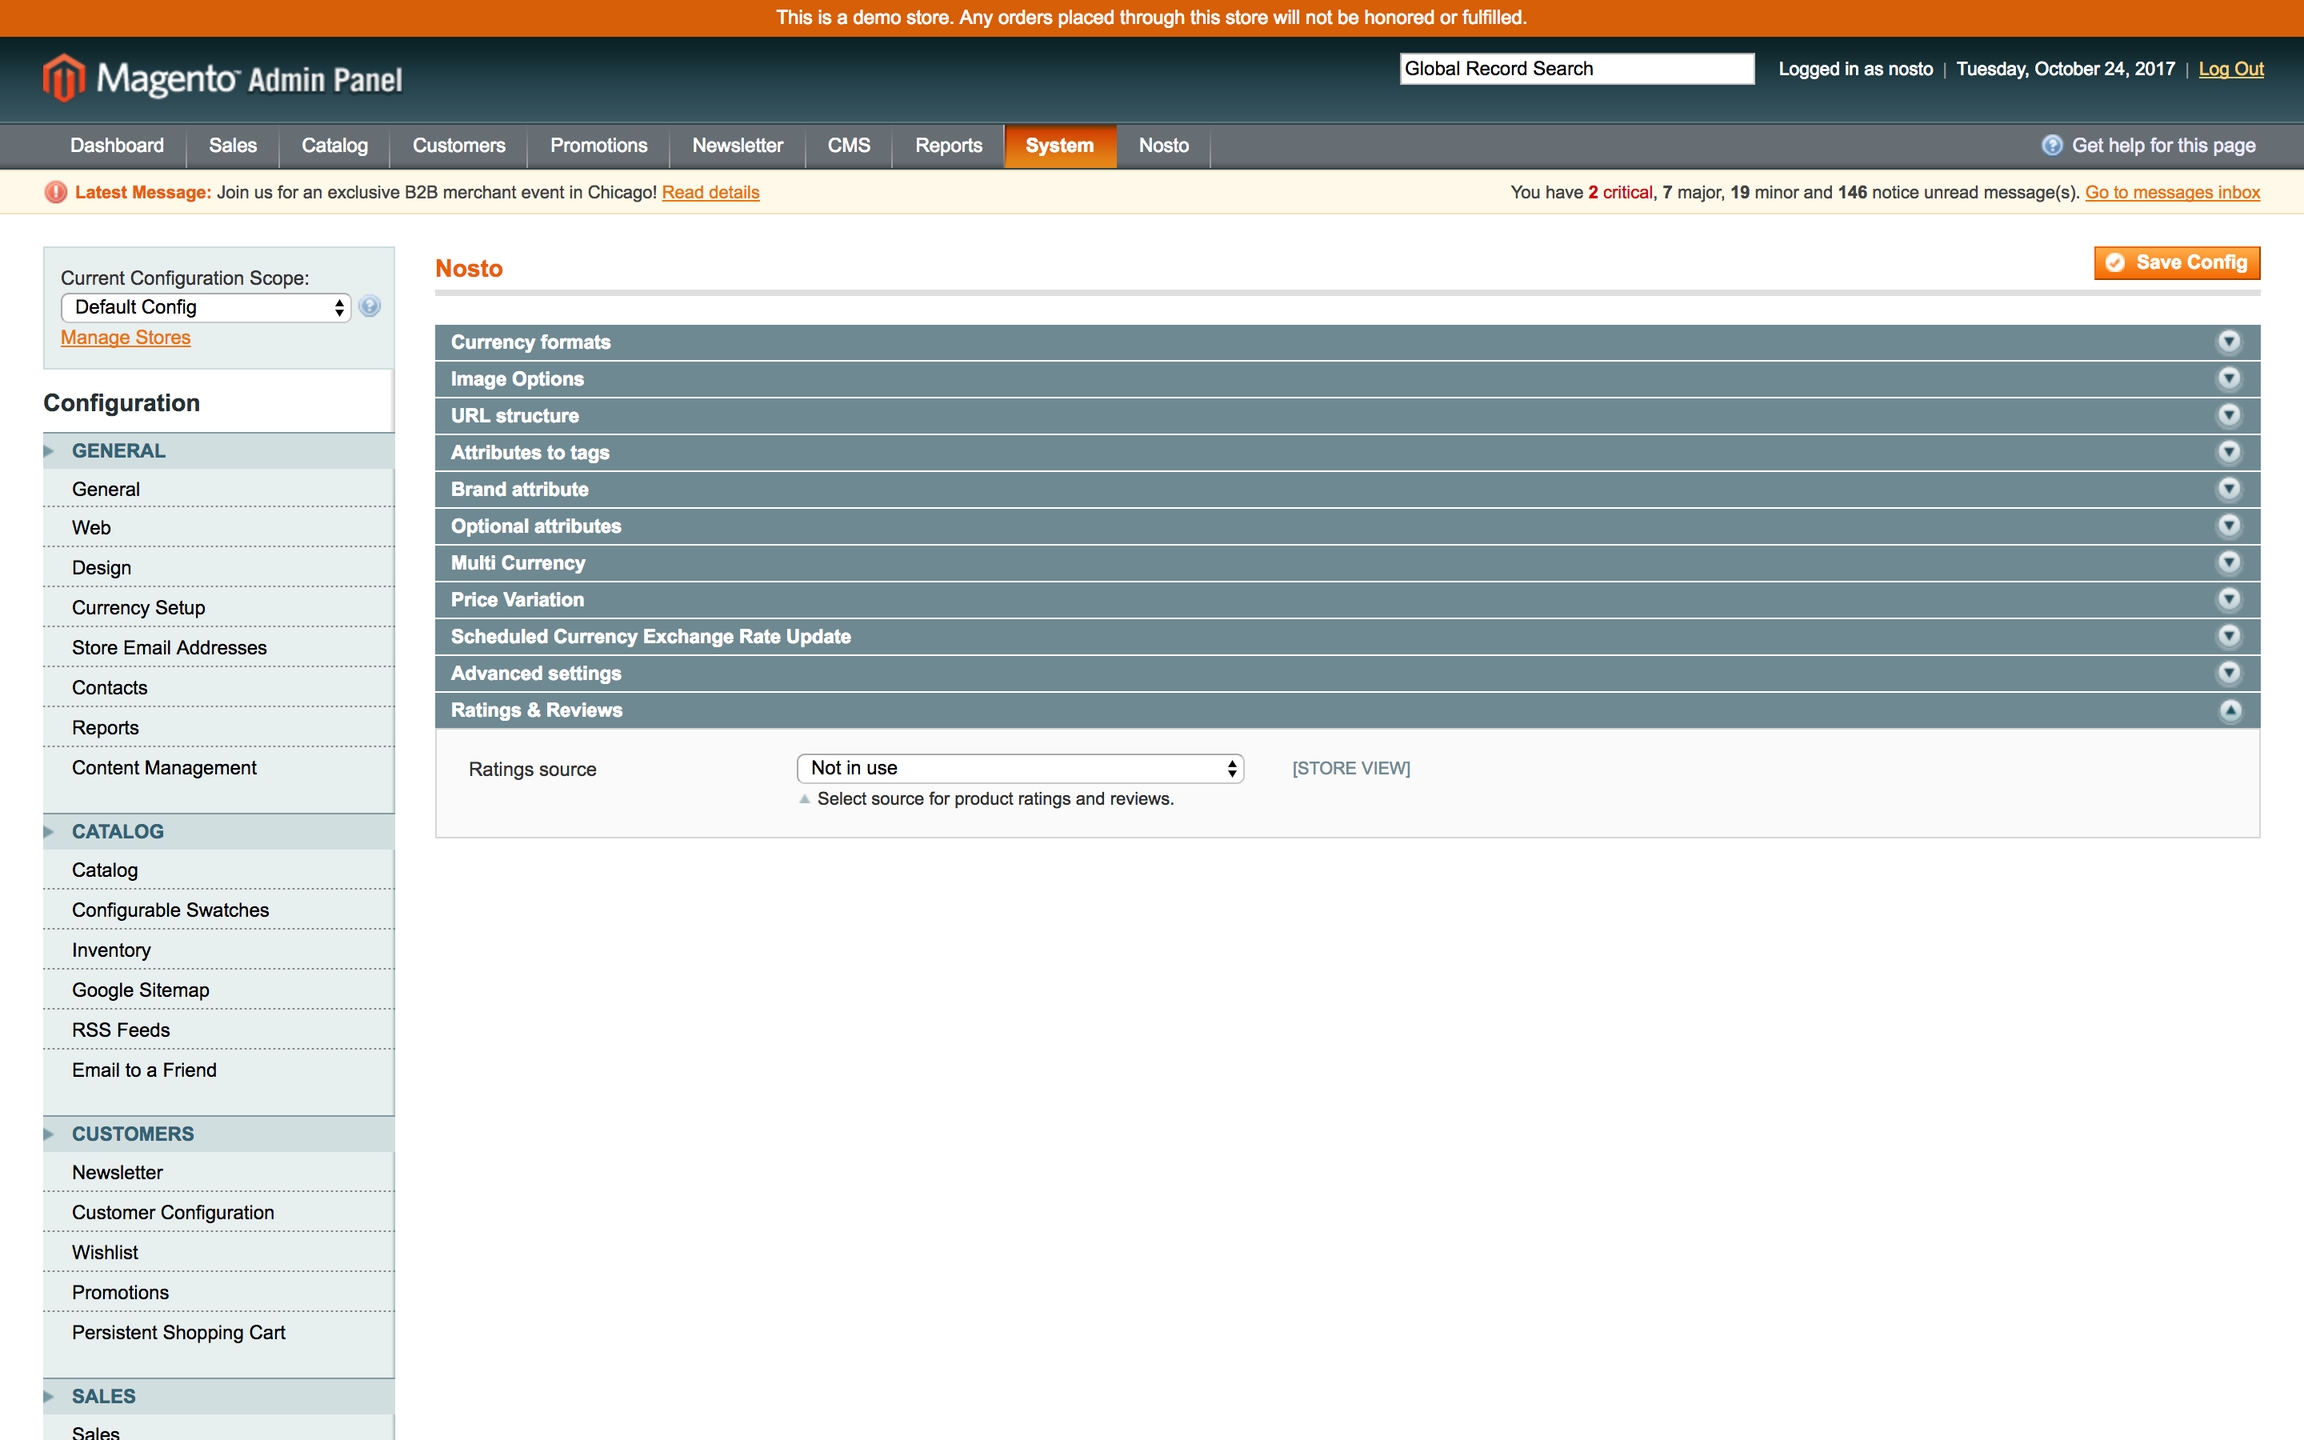Expand Advanced settings arrow icon

2229,673
